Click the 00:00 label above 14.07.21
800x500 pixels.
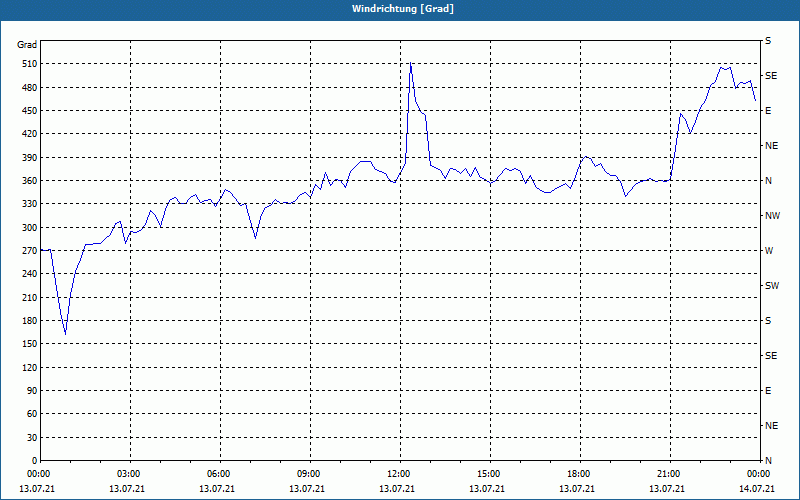click(757, 474)
